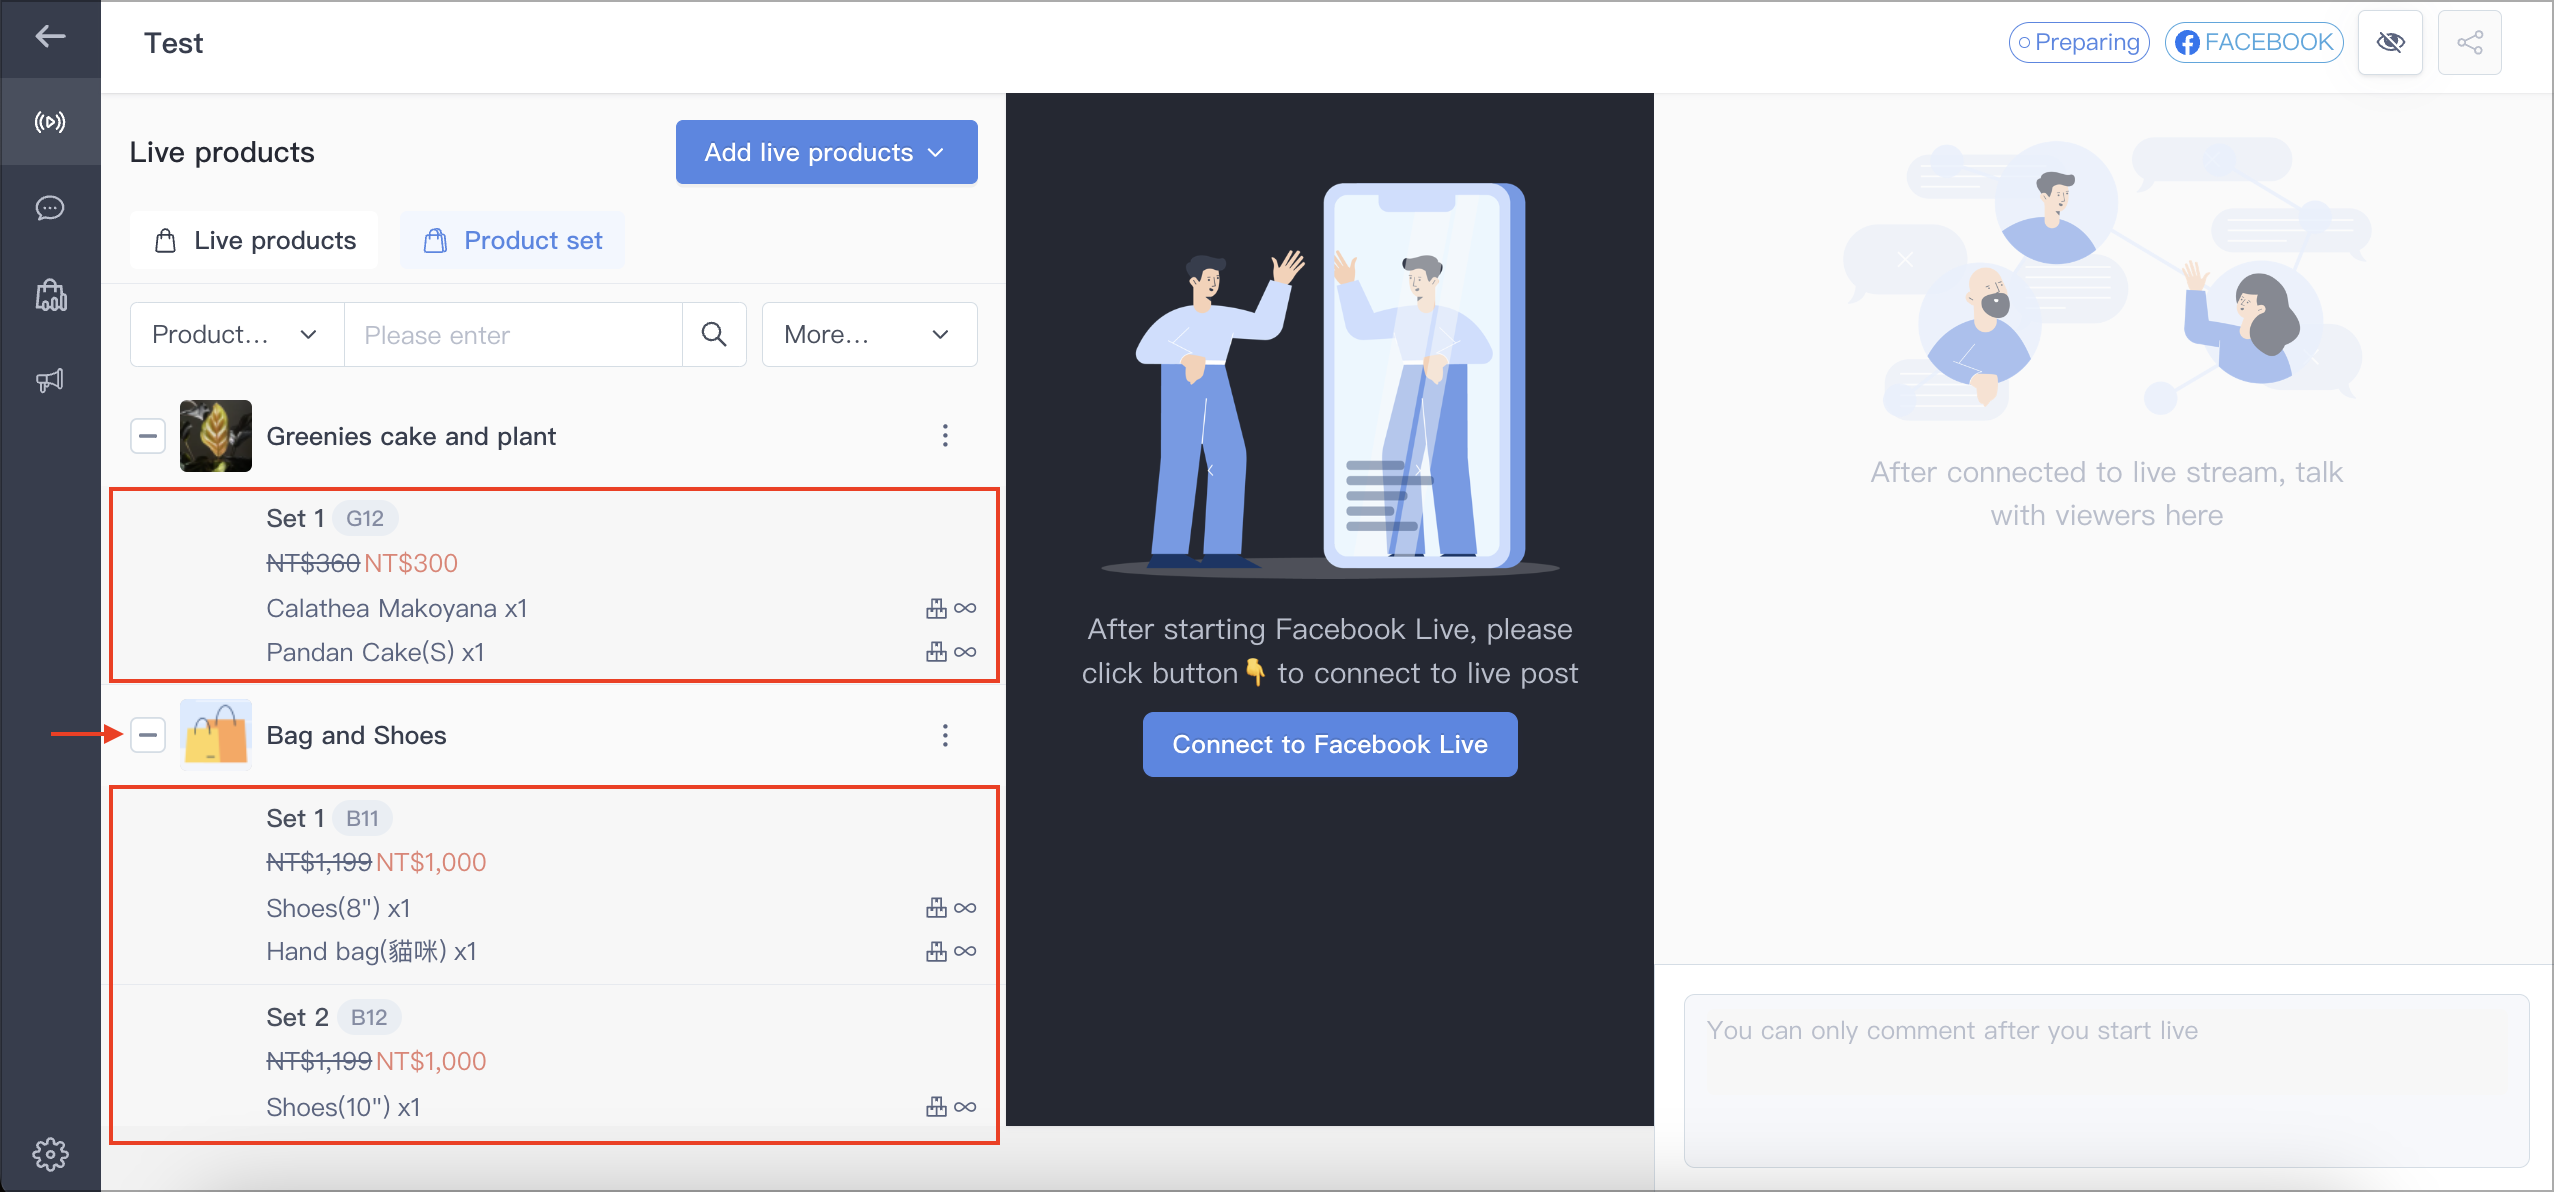Viewport: 2554px width, 1192px height.
Task: Open the shop analytics sidebar icon
Action: pos(50,295)
